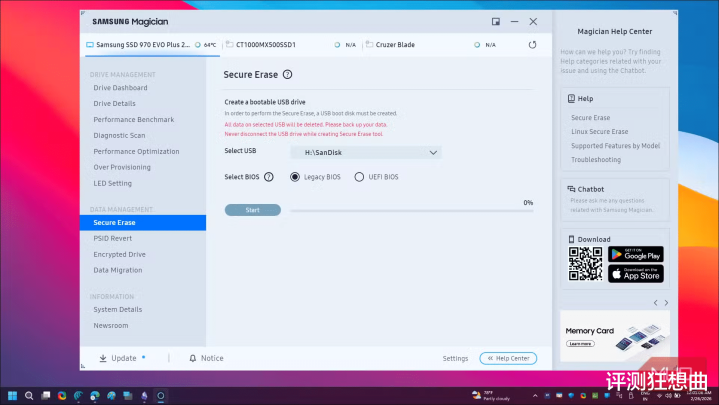Screen dimensions: 719x405
Task: Open Task View in the taskbar
Action: tap(45, 396)
